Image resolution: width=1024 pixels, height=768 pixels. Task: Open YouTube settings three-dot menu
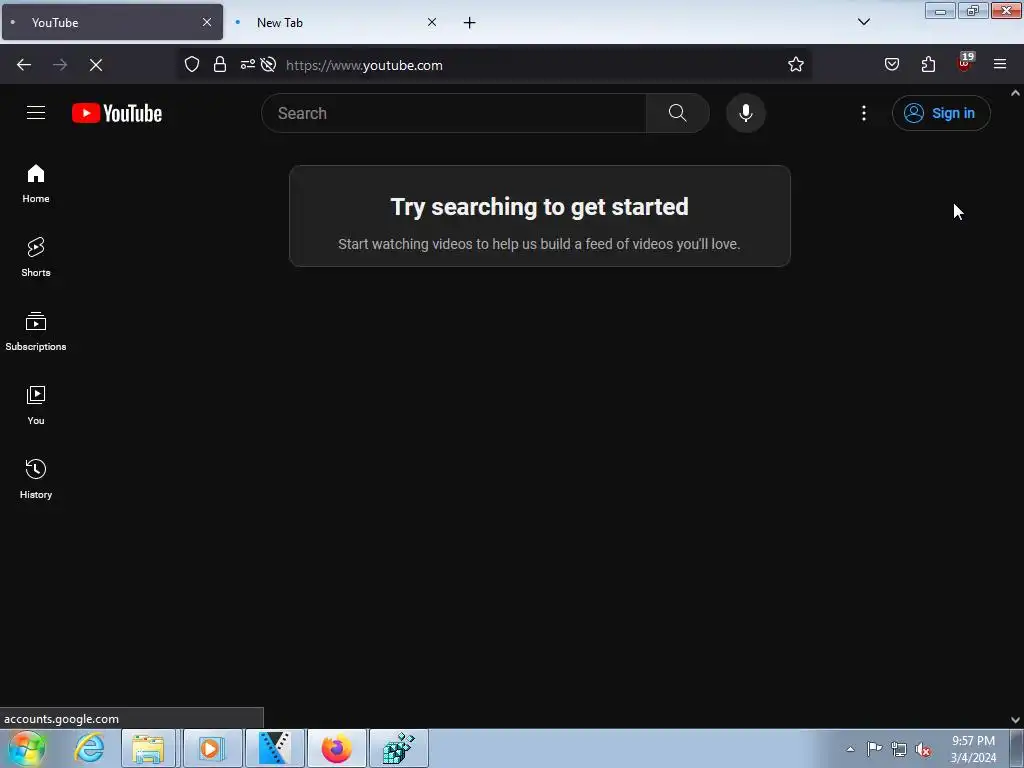pyautogui.click(x=863, y=113)
